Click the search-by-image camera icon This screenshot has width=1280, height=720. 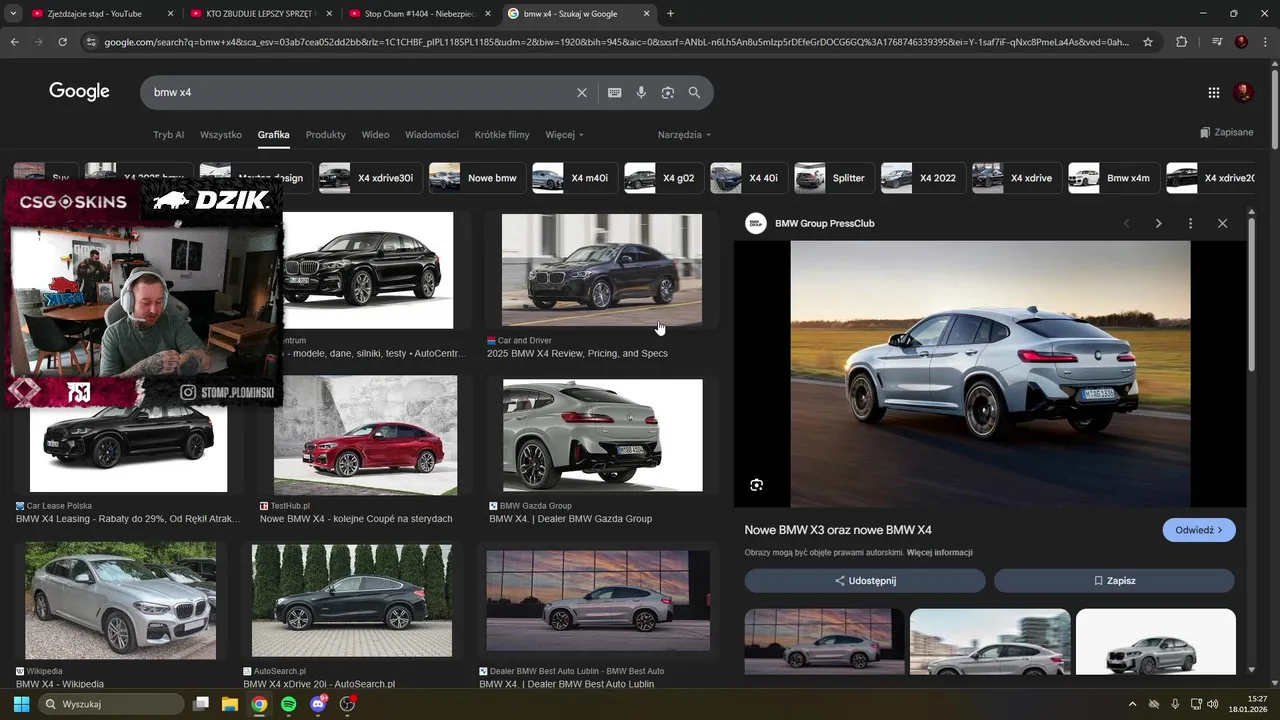click(667, 92)
